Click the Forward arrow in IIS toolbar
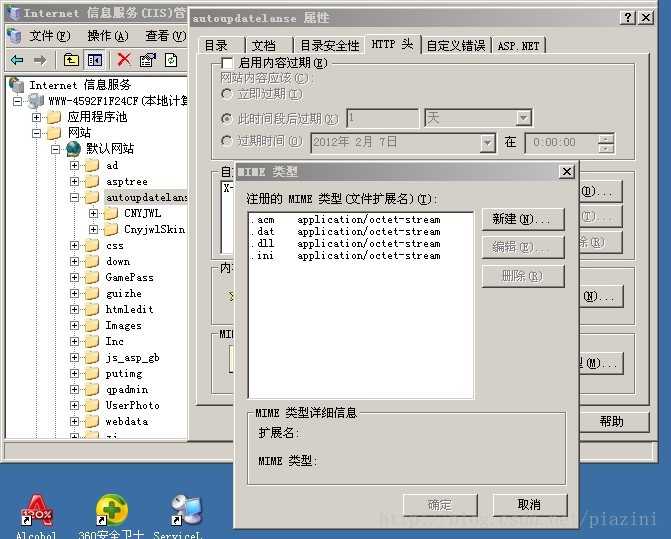The height and width of the screenshot is (539, 671). point(40,60)
